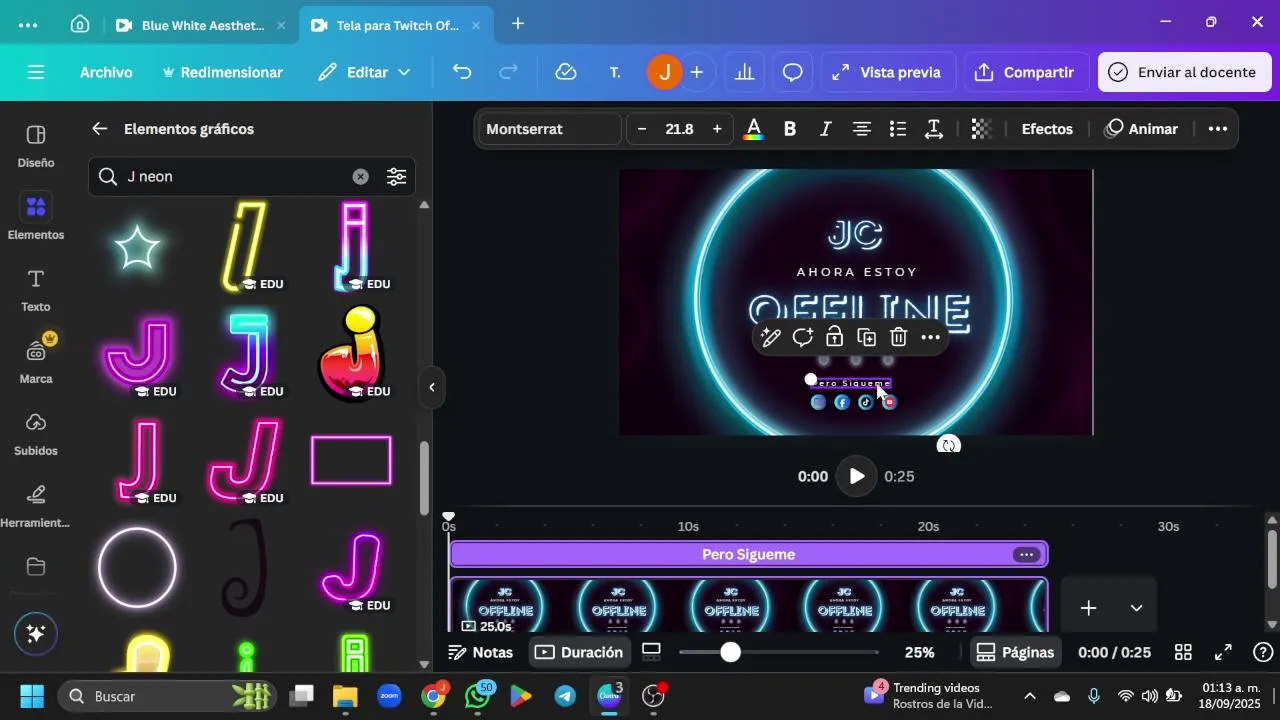Open the text color picker

click(x=754, y=129)
